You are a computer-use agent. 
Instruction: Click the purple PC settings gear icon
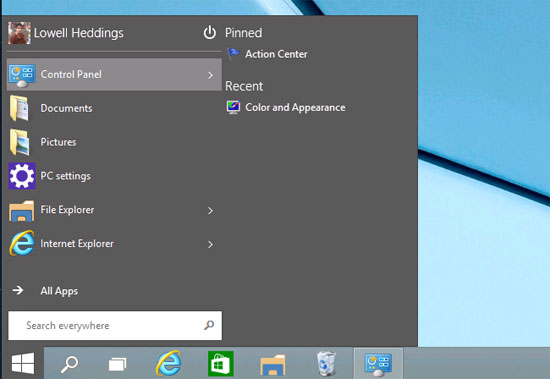click(22, 176)
